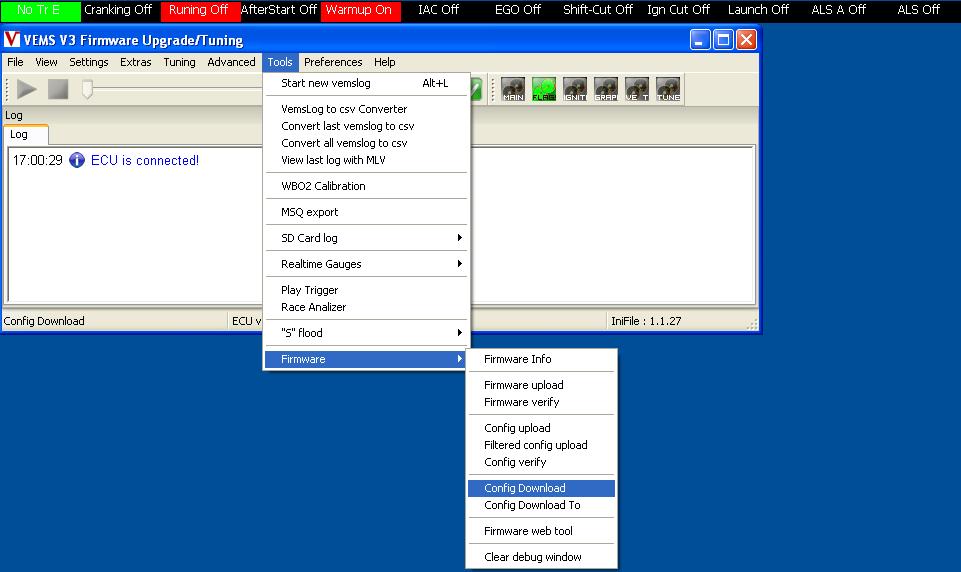Image resolution: width=961 pixels, height=572 pixels.
Task: Click the "IniFile : 1.1.27" status text
Action: point(646,321)
